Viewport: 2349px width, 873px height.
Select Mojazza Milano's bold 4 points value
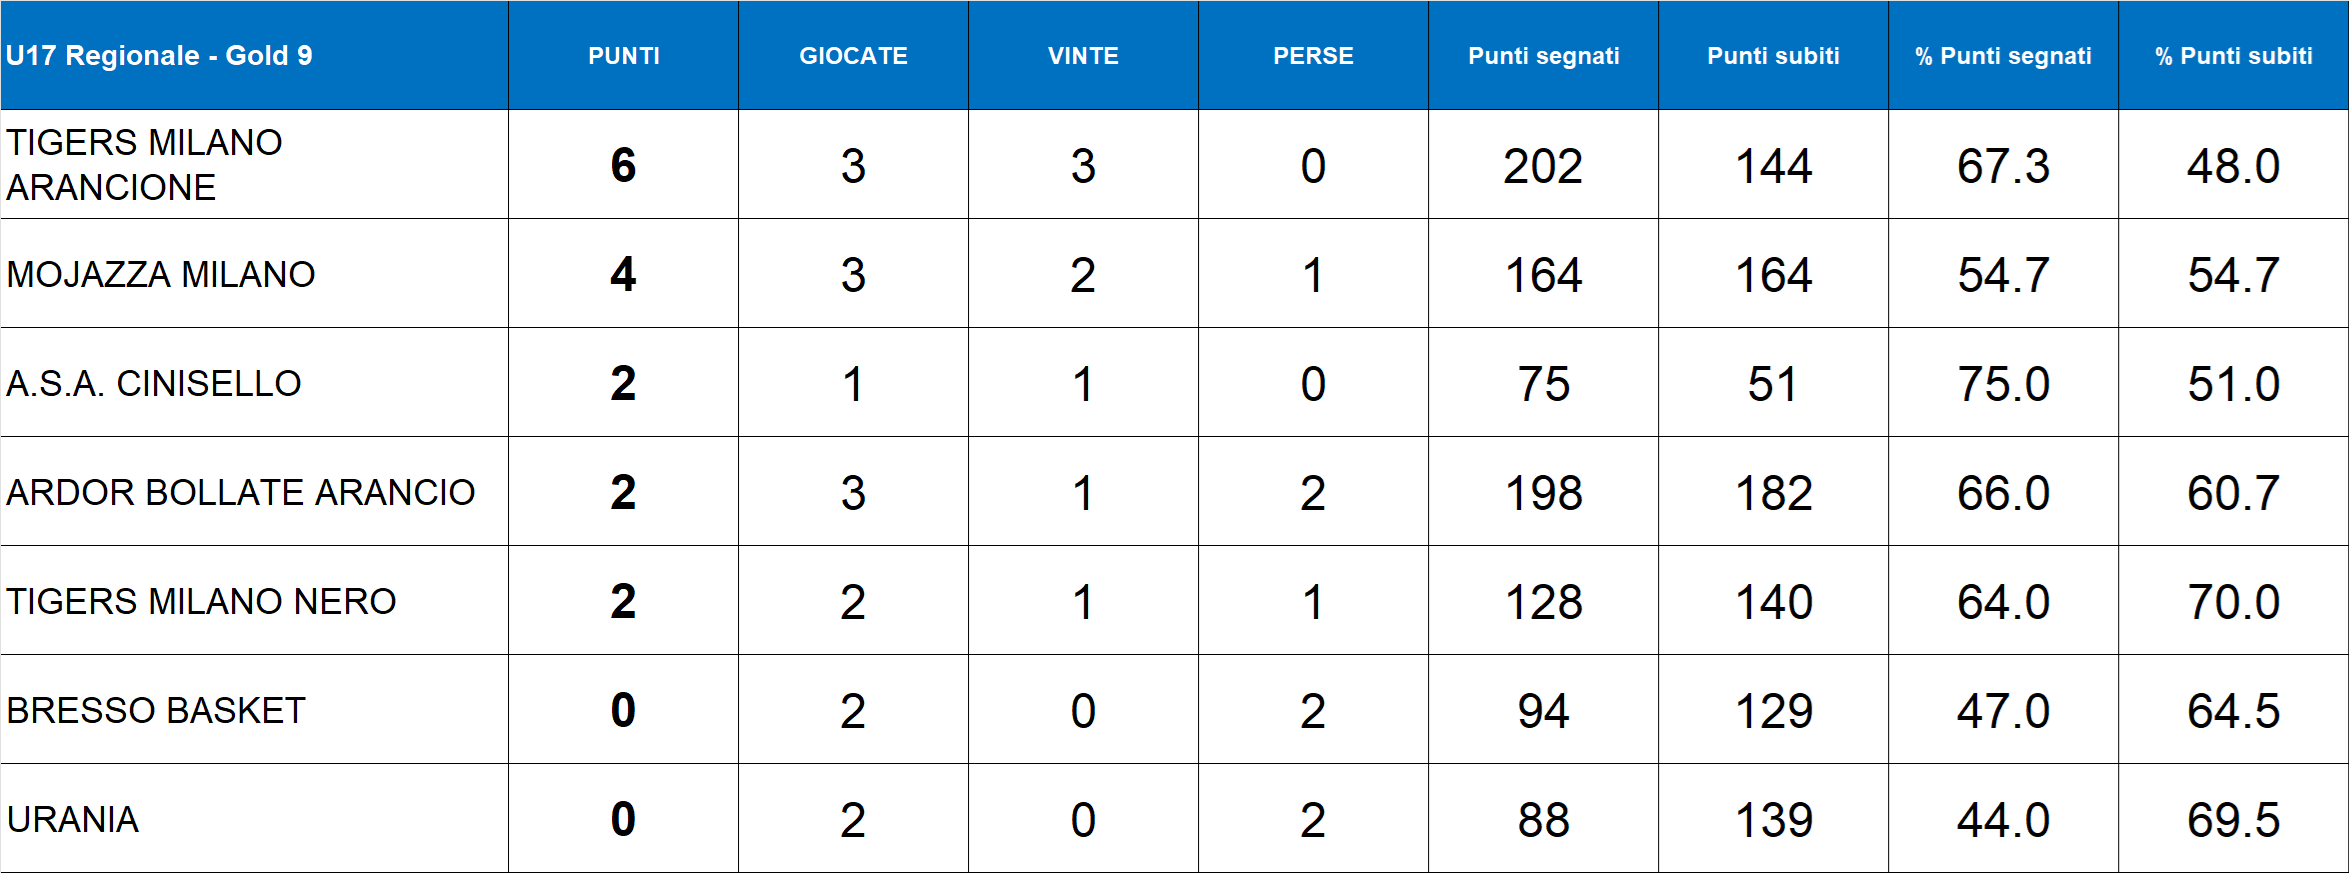pos(623,274)
